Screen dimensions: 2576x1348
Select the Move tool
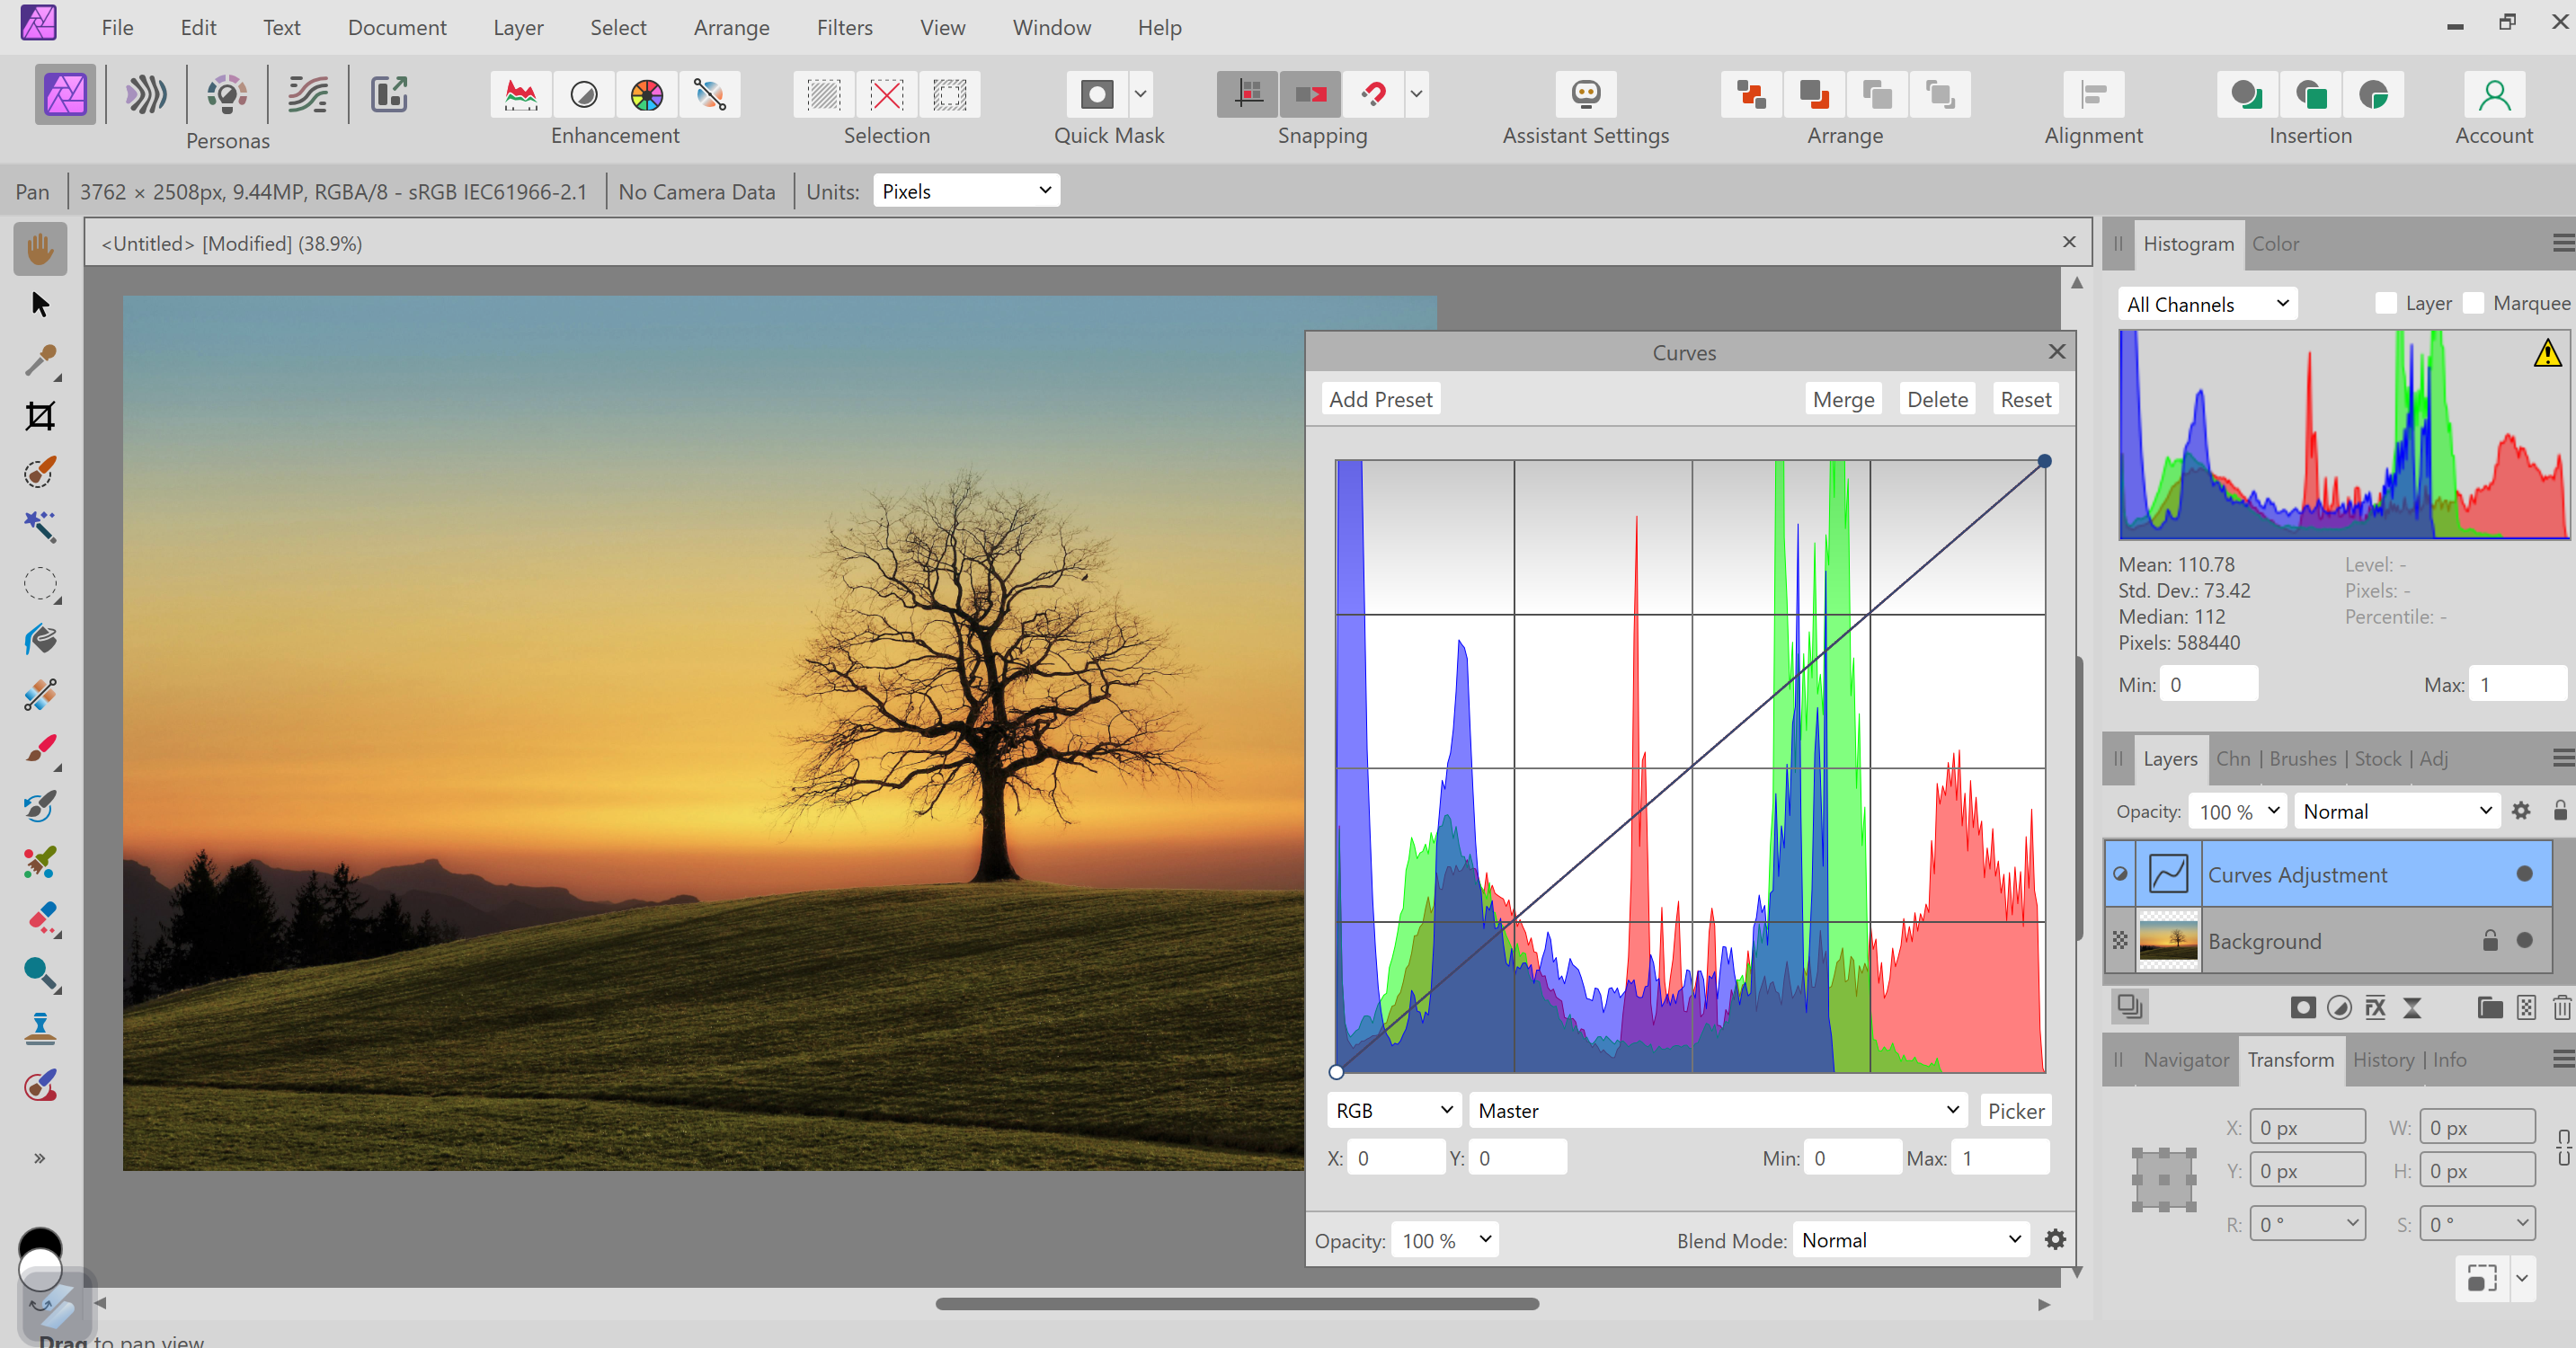40,303
